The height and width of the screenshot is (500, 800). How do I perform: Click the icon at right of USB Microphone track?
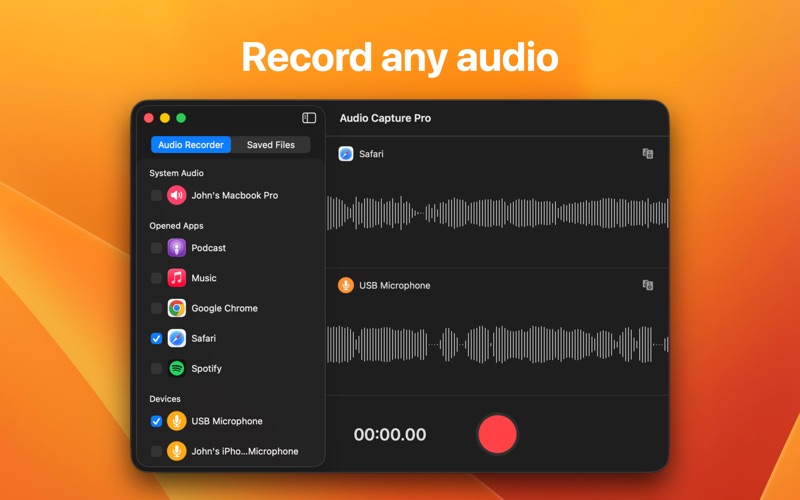tap(647, 285)
